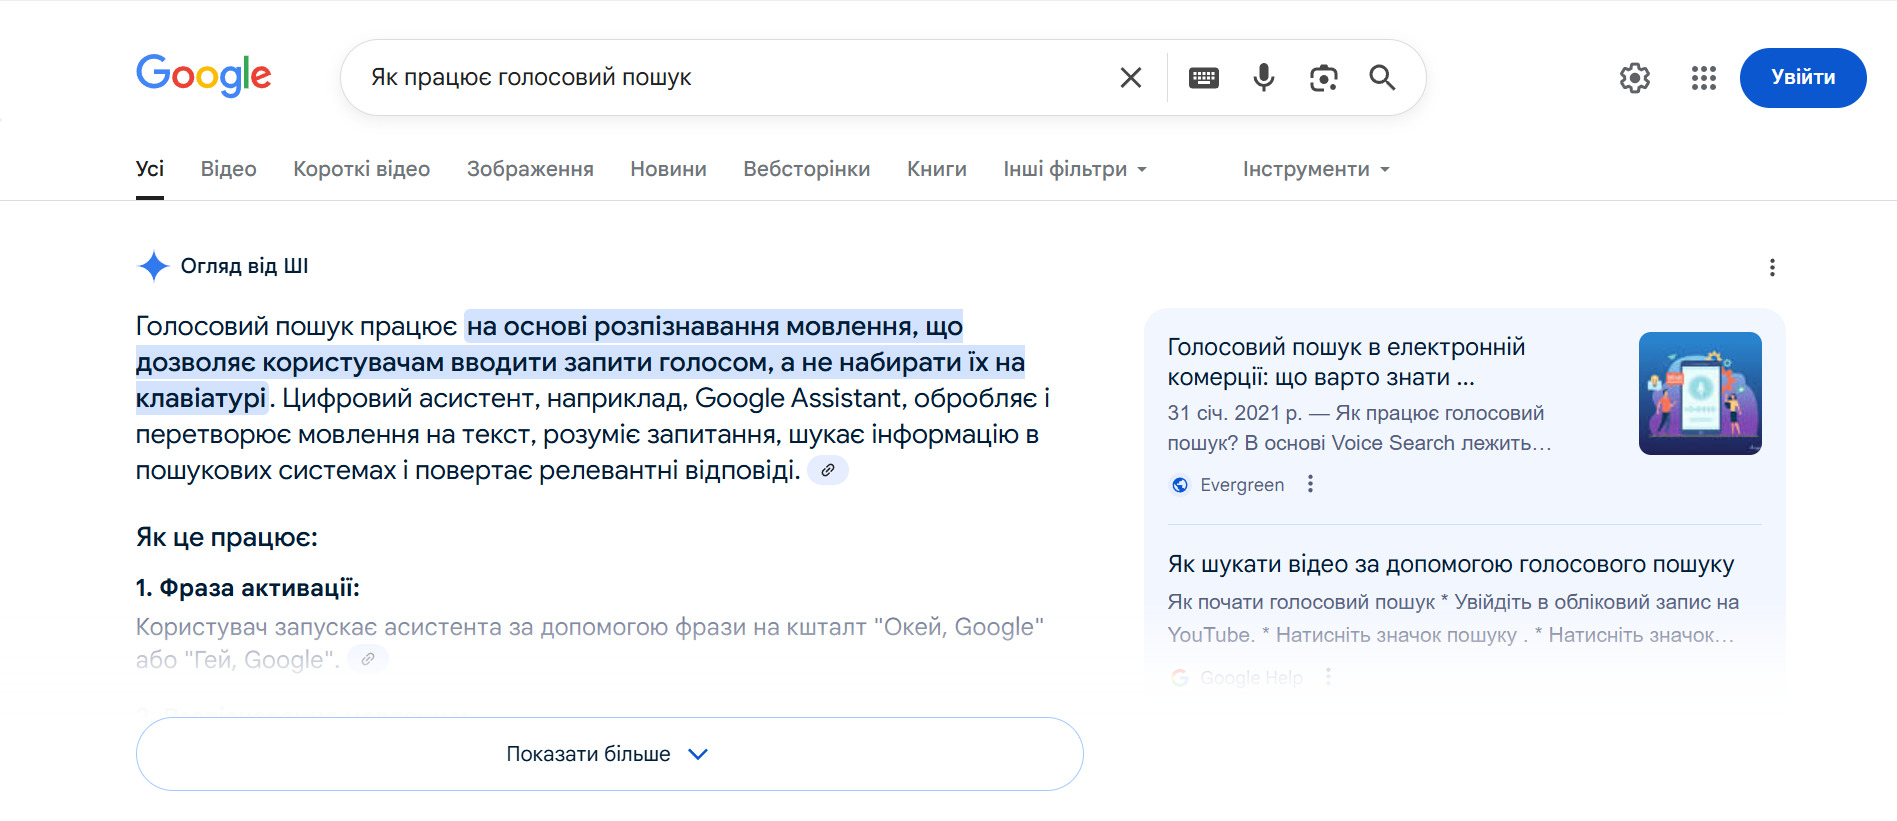Click the source link chip after відповіді
Image resolution: width=1897 pixels, height=821 pixels.
click(x=828, y=470)
